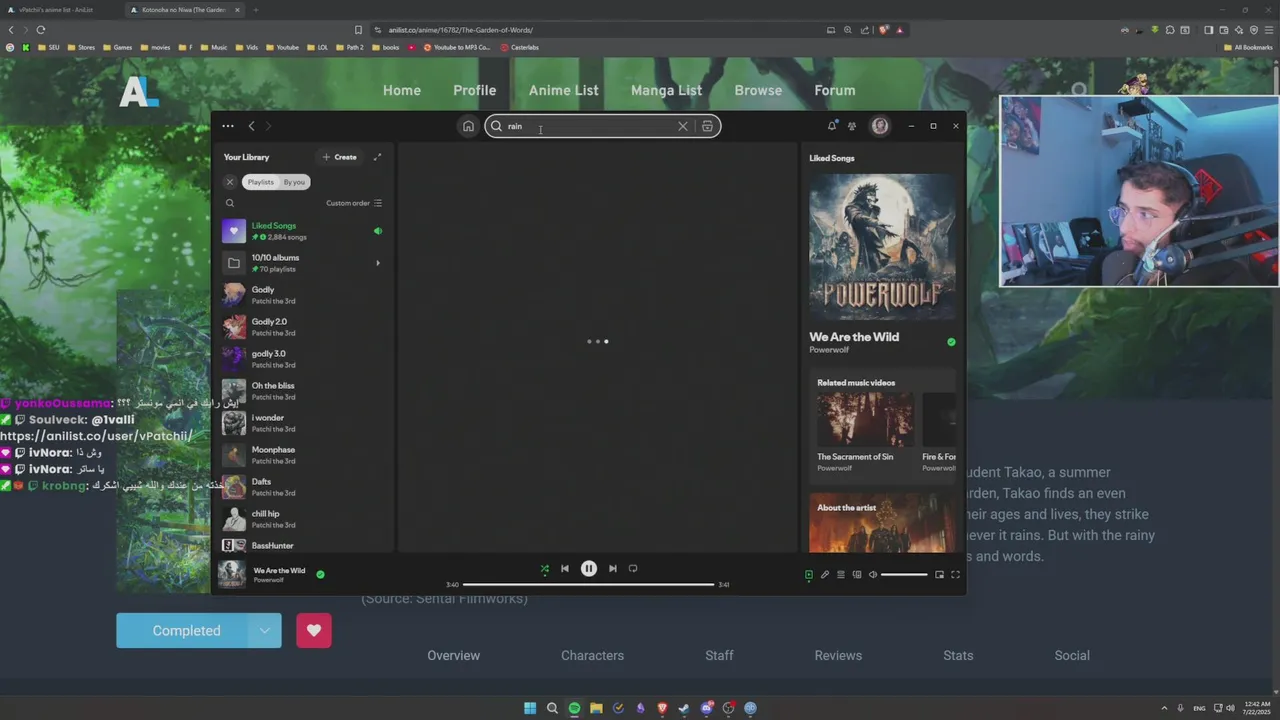
Task: Expand the 10/10 albums folder
Action: (x=378, y=263)
